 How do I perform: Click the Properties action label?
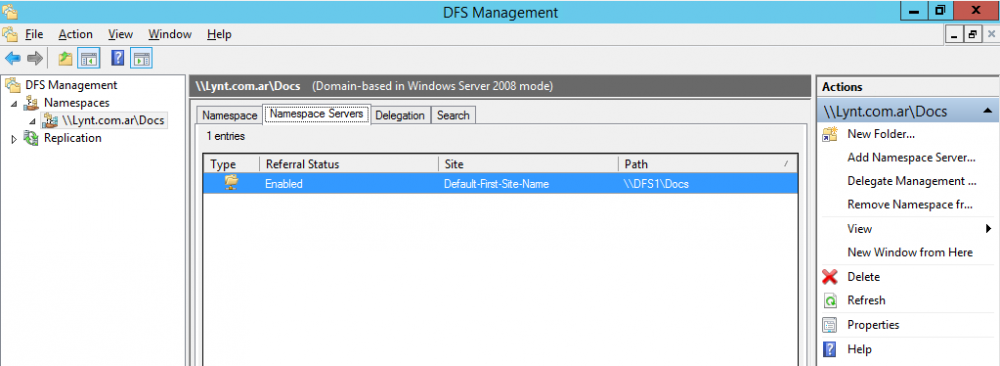pyautogui.click(x=873, y=325)
